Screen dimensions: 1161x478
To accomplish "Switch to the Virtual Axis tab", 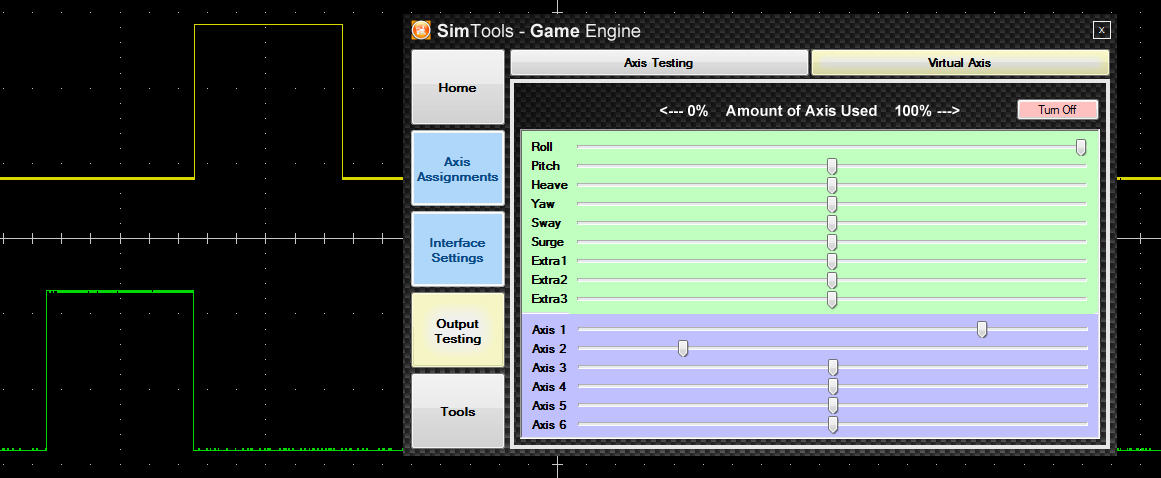I will click(960, 63).
